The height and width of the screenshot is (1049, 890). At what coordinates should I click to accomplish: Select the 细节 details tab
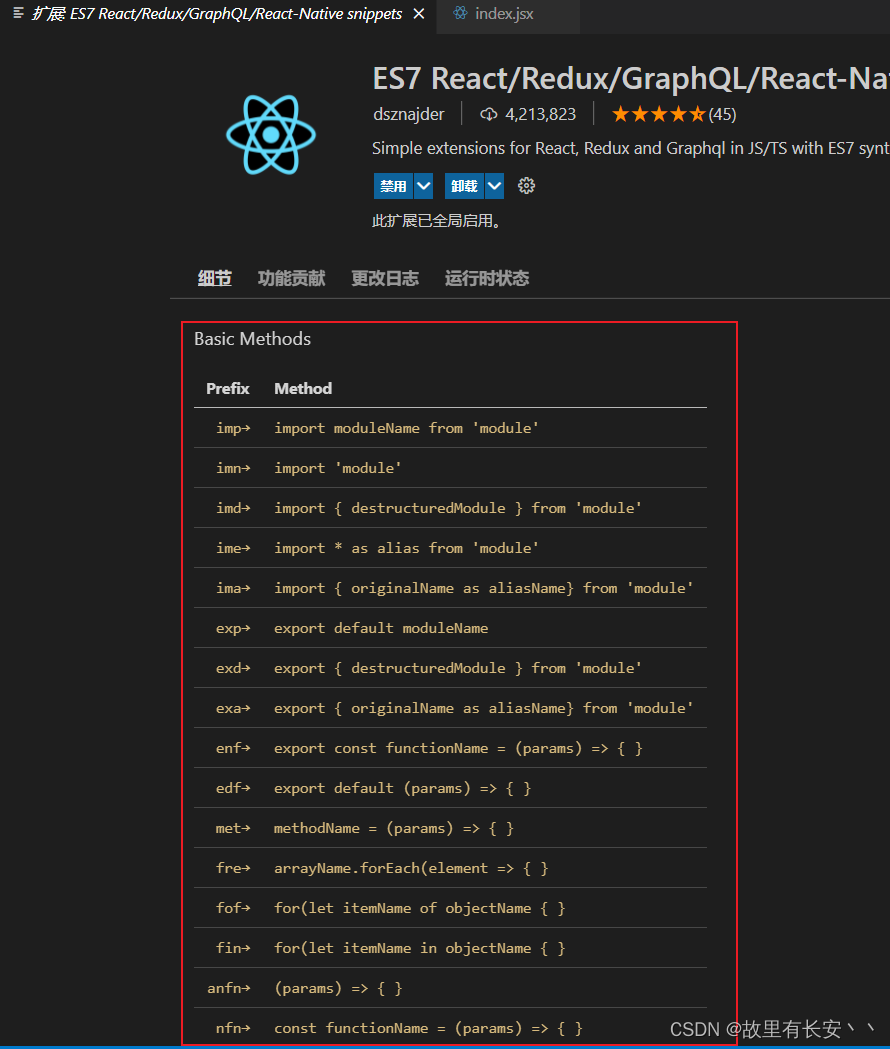point(215,278)
